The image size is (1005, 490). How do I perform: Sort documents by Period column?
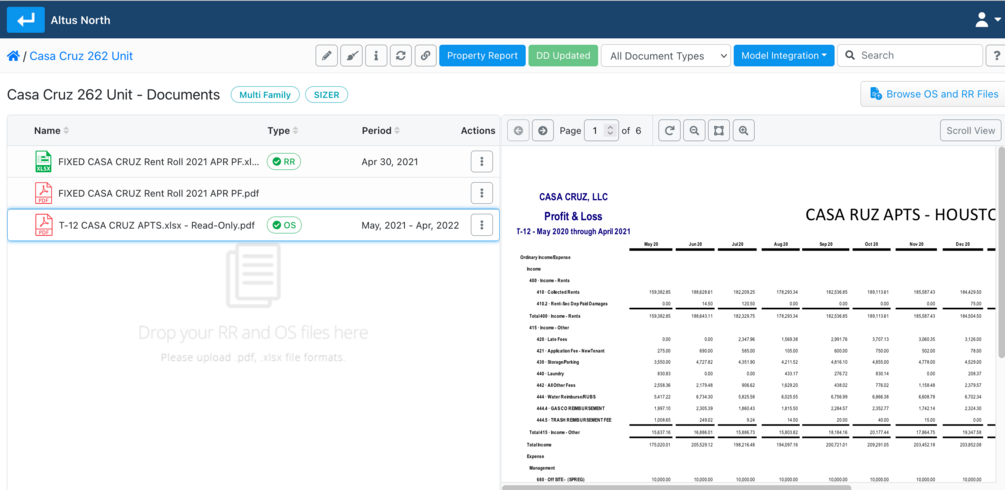tap(381, 131)
